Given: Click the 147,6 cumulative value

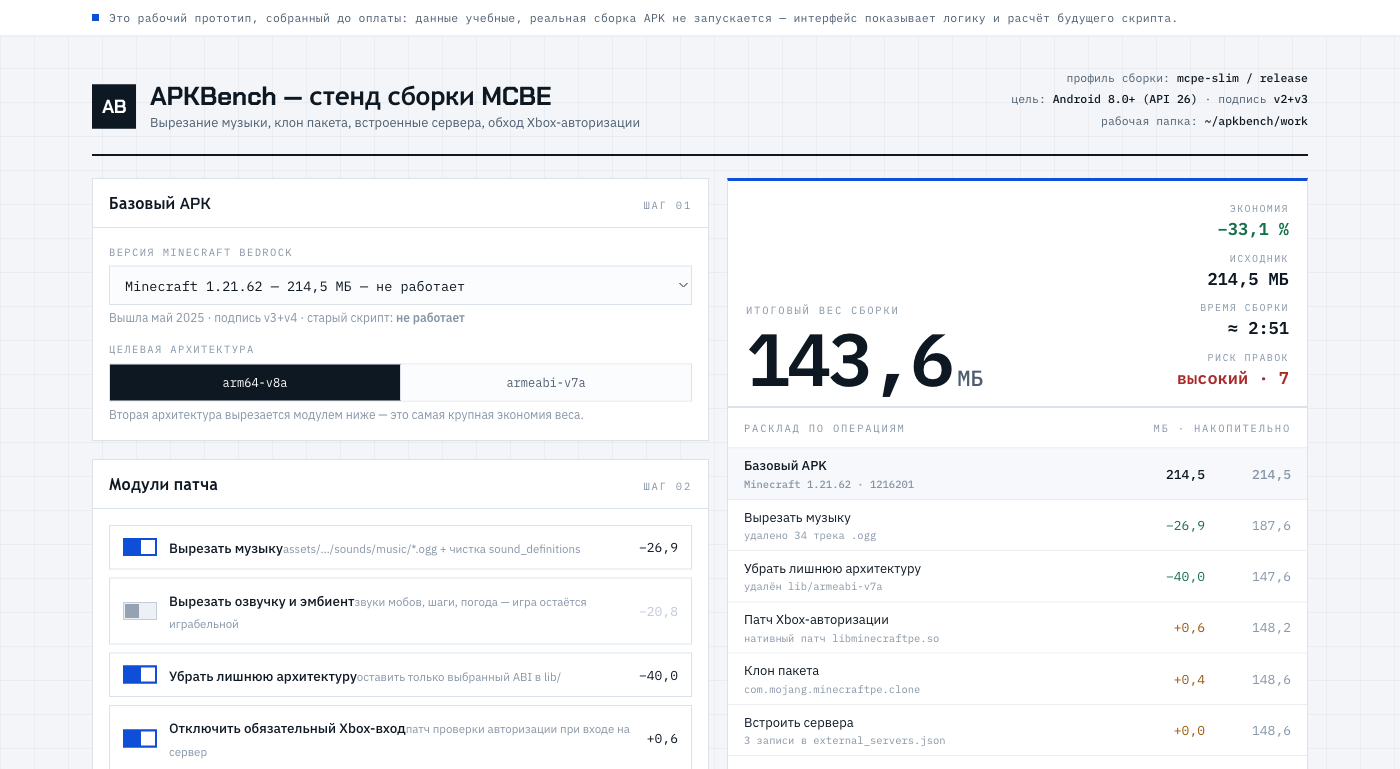Looking at the screenshot, I should (x=1271, y=577).
